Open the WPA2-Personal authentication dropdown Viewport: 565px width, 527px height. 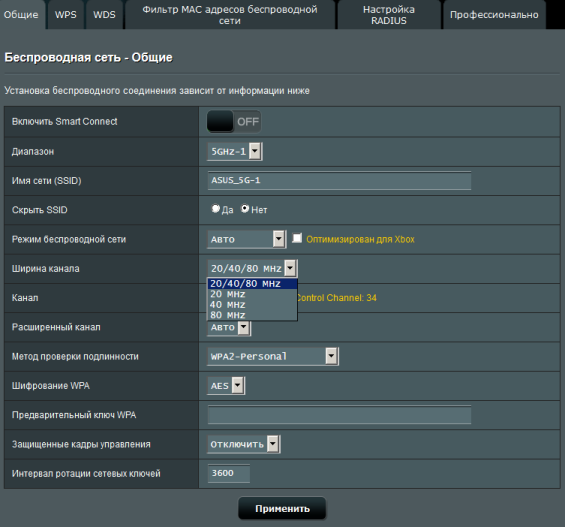click(273, 356)
